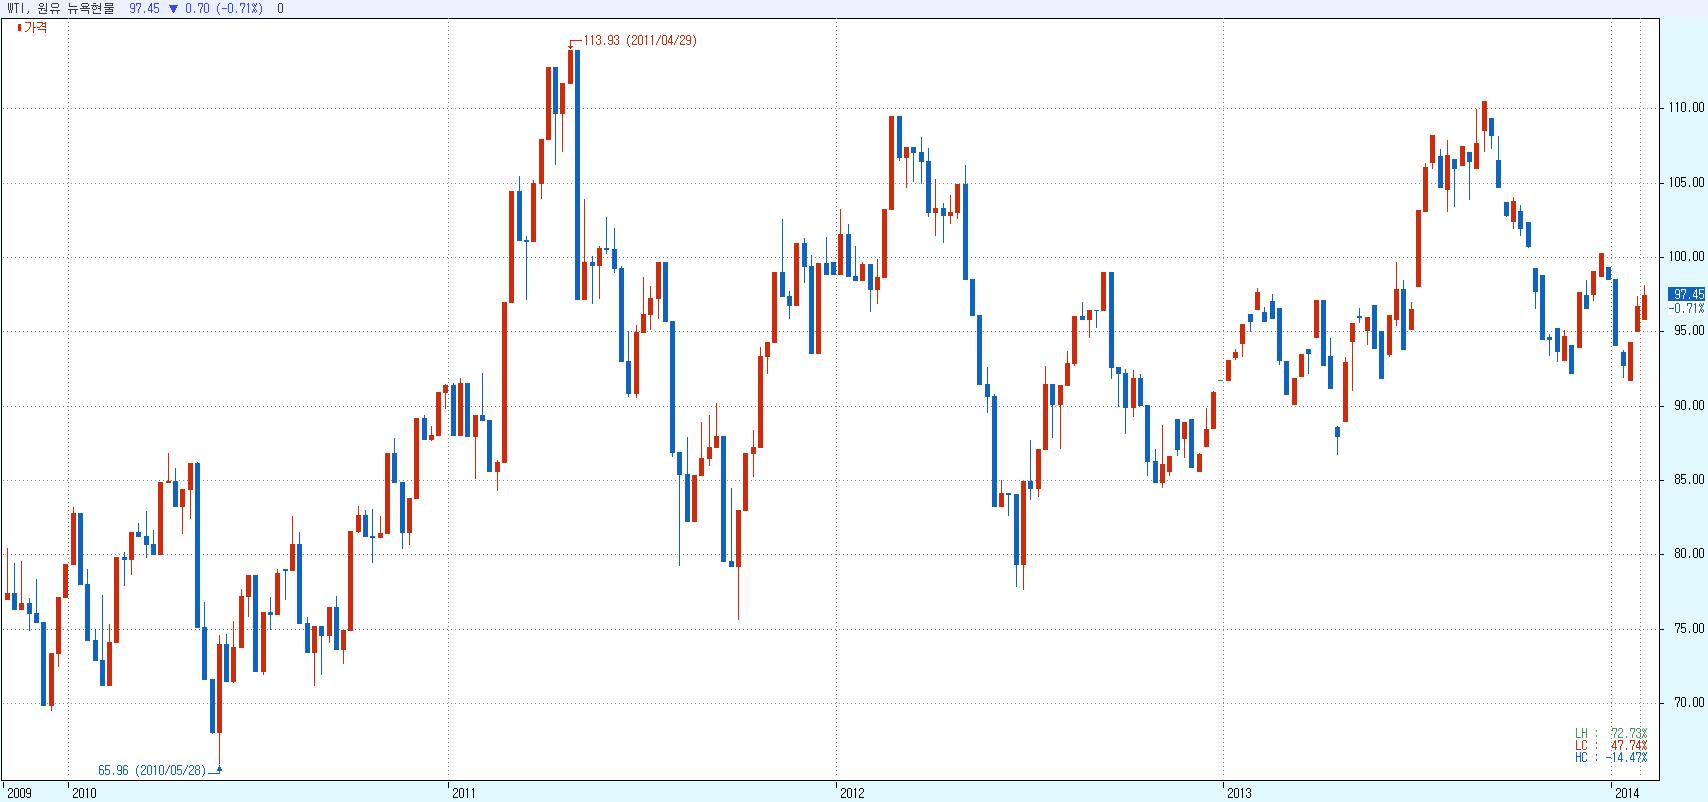Click the LC 47.74% statistic

point(1611,746)
